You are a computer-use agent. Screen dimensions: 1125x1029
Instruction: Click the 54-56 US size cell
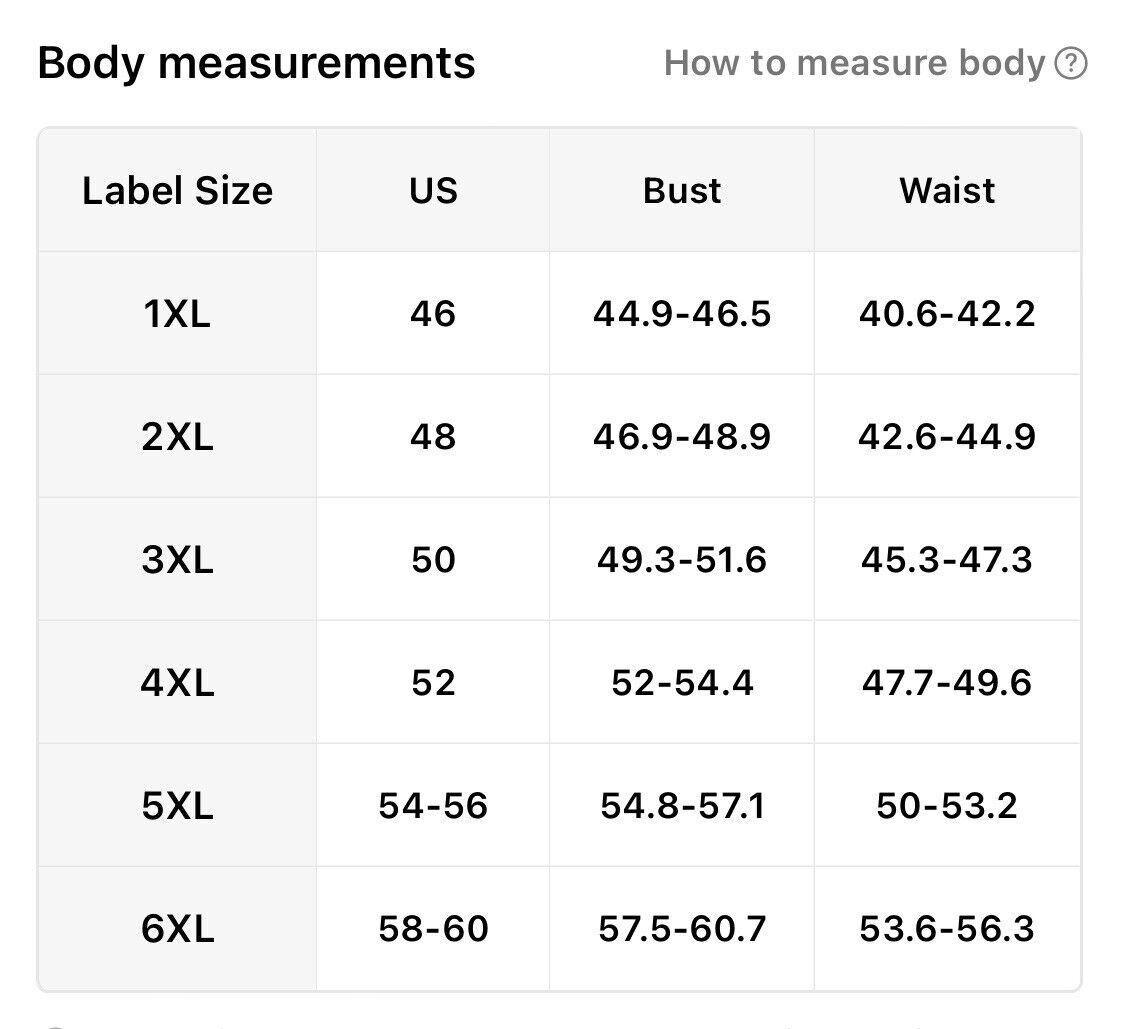[433, 806]
